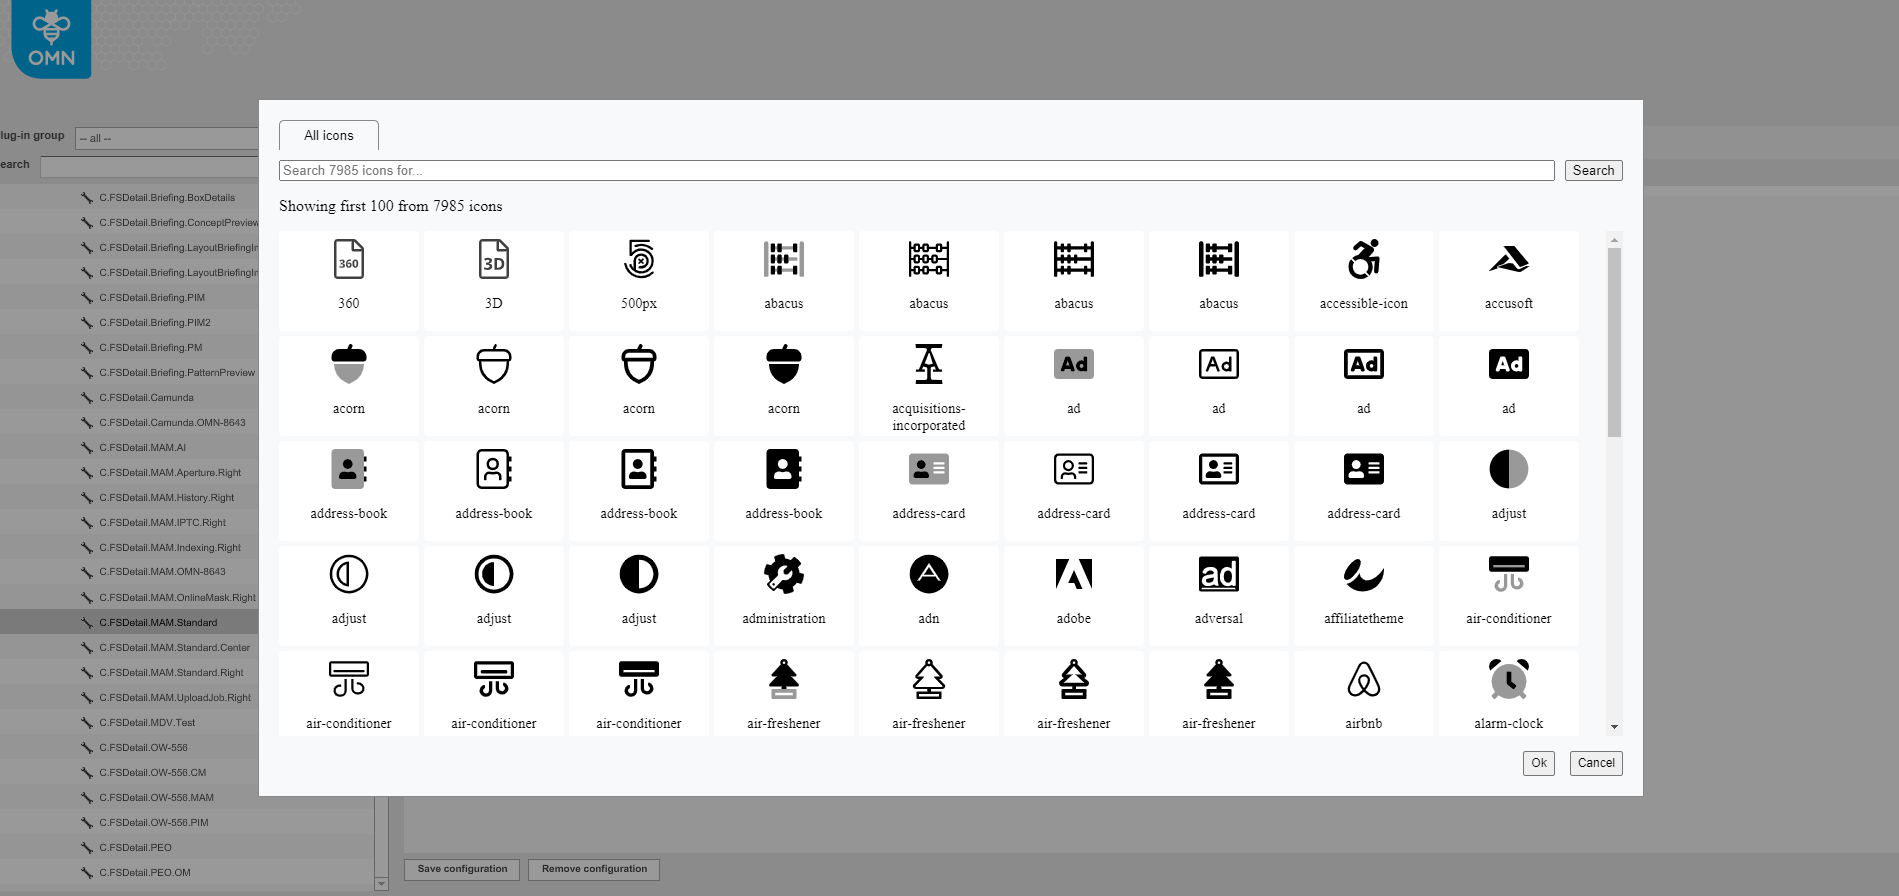Screen dimensions: 1899x896
Task: Select C.FSDetail.MAM.AI tree row
Action: click(x=142, y=448)
